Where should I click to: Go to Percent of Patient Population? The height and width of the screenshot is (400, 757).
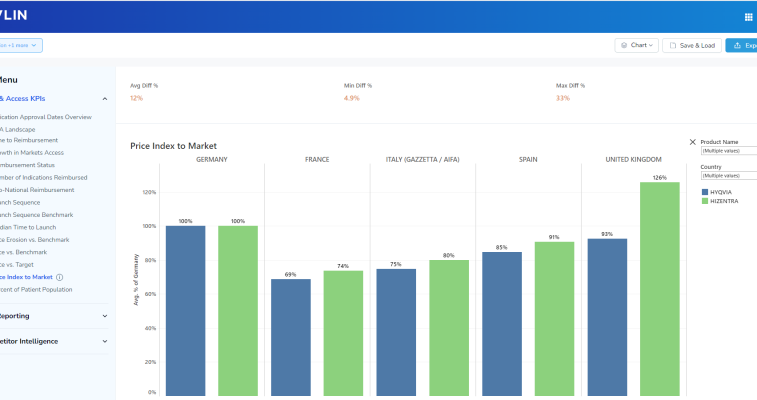36,289
